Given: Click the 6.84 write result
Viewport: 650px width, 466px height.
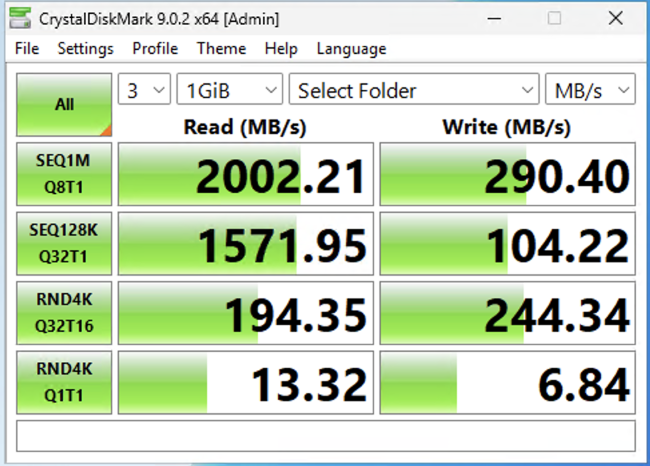Looking at the screenshot, I should tap(507, 382).
